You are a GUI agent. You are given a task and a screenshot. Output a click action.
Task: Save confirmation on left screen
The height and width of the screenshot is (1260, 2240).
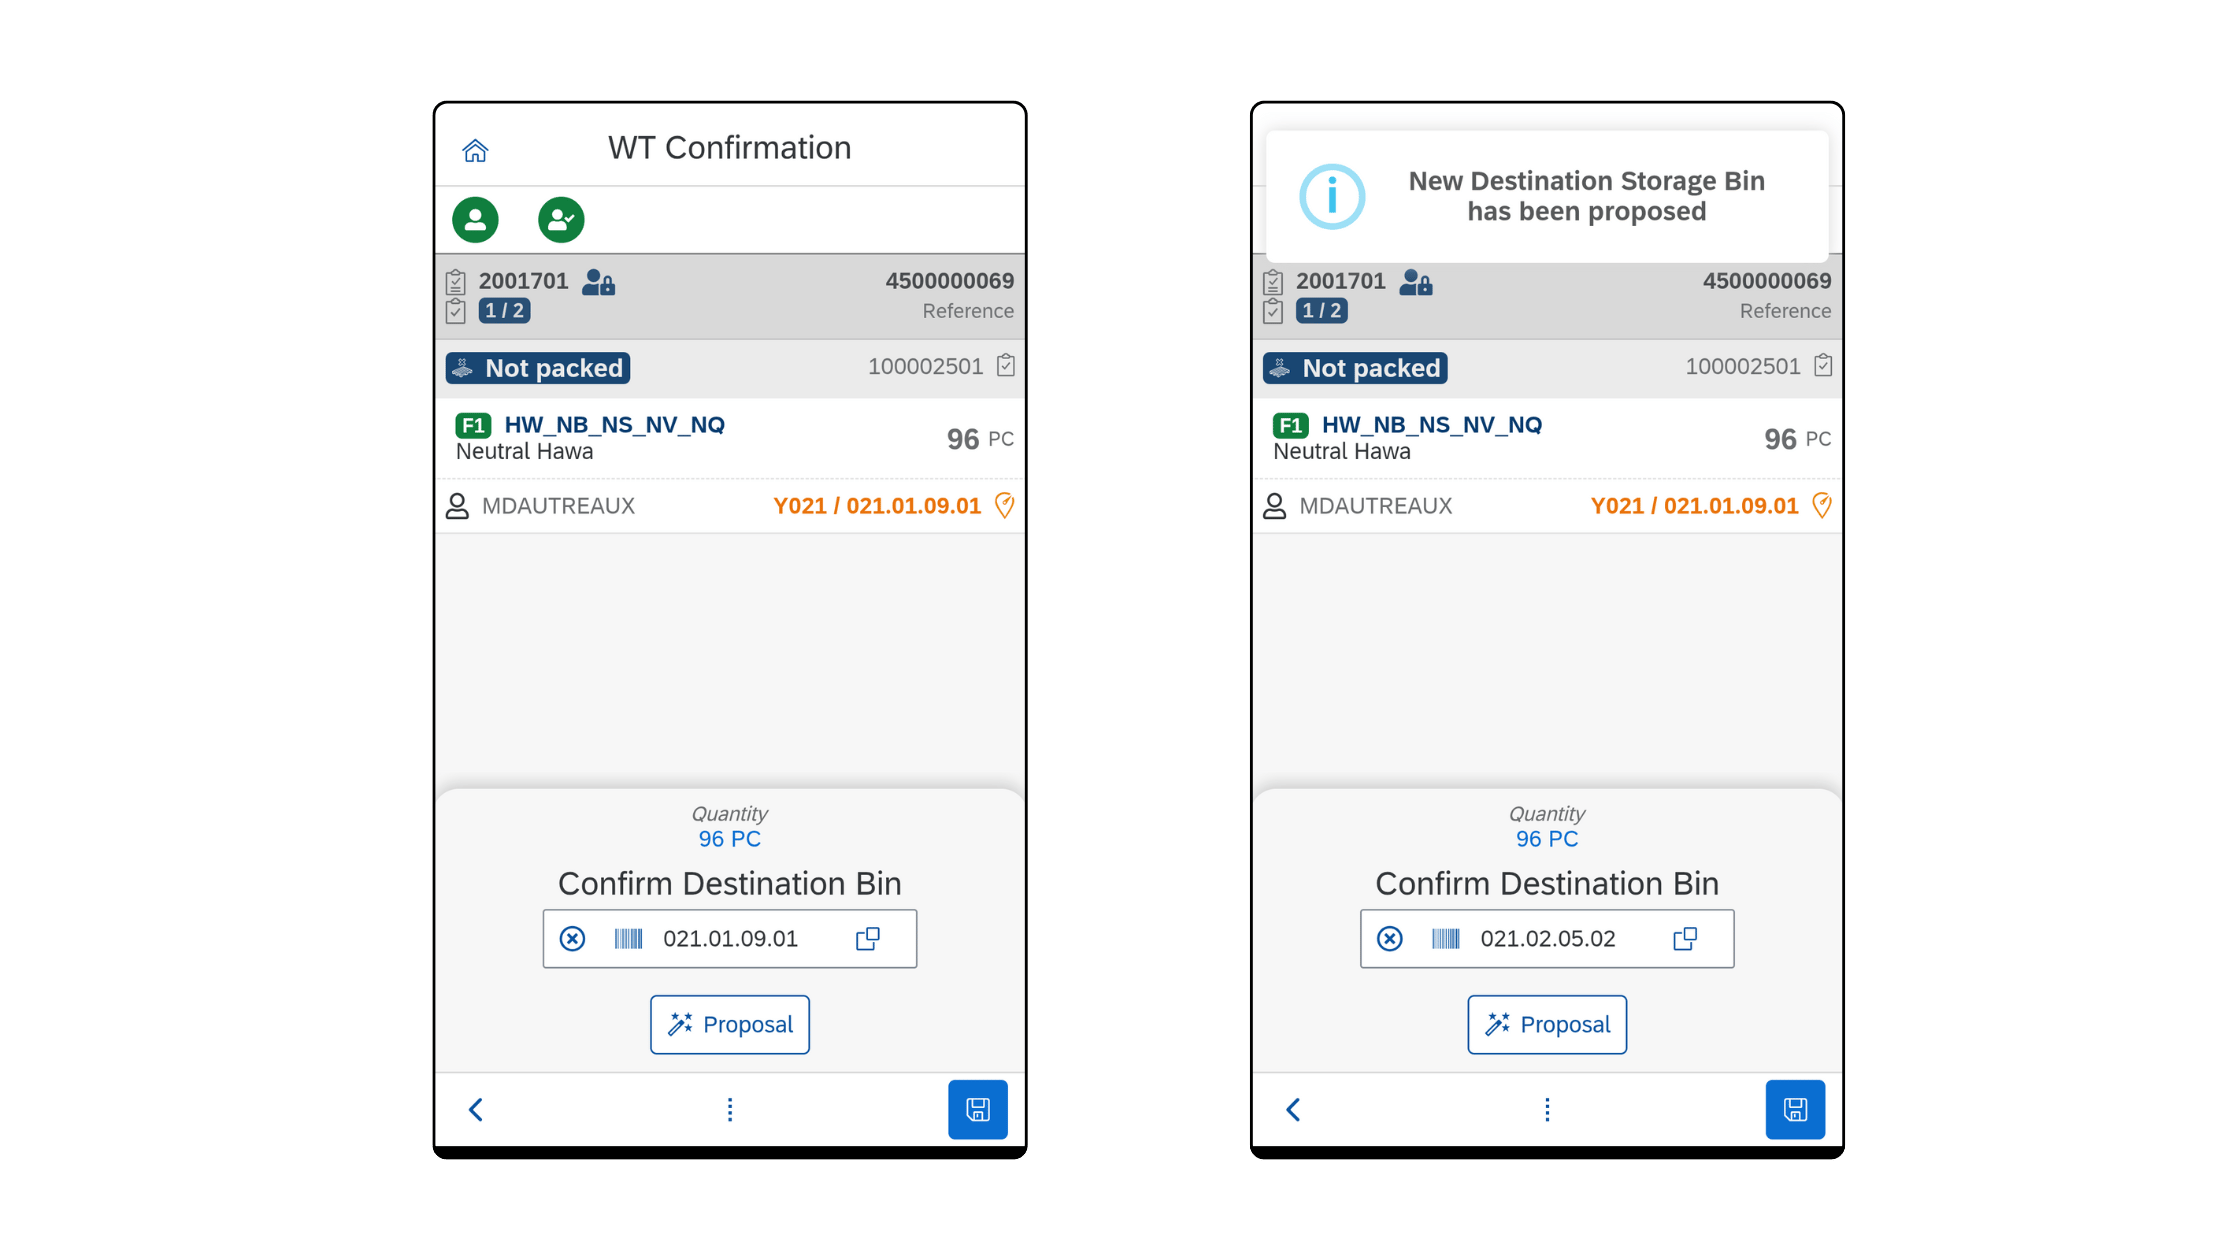click(x=978, y=1109)
